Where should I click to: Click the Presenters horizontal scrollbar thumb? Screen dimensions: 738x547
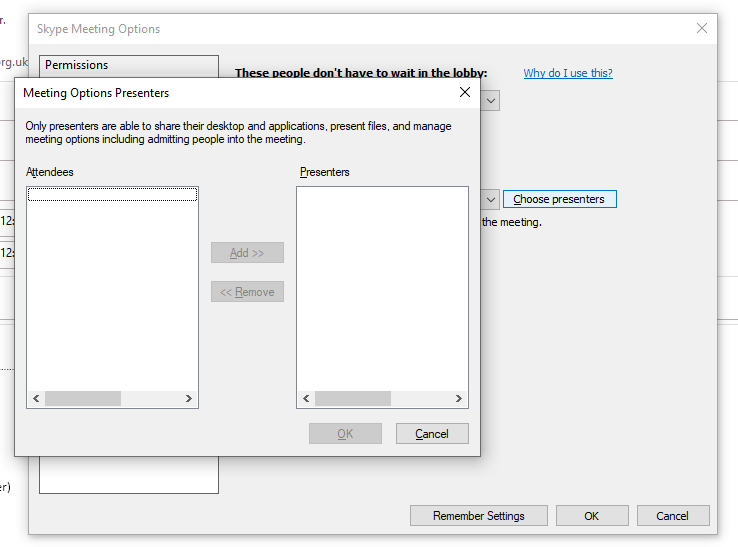[353, 399]
